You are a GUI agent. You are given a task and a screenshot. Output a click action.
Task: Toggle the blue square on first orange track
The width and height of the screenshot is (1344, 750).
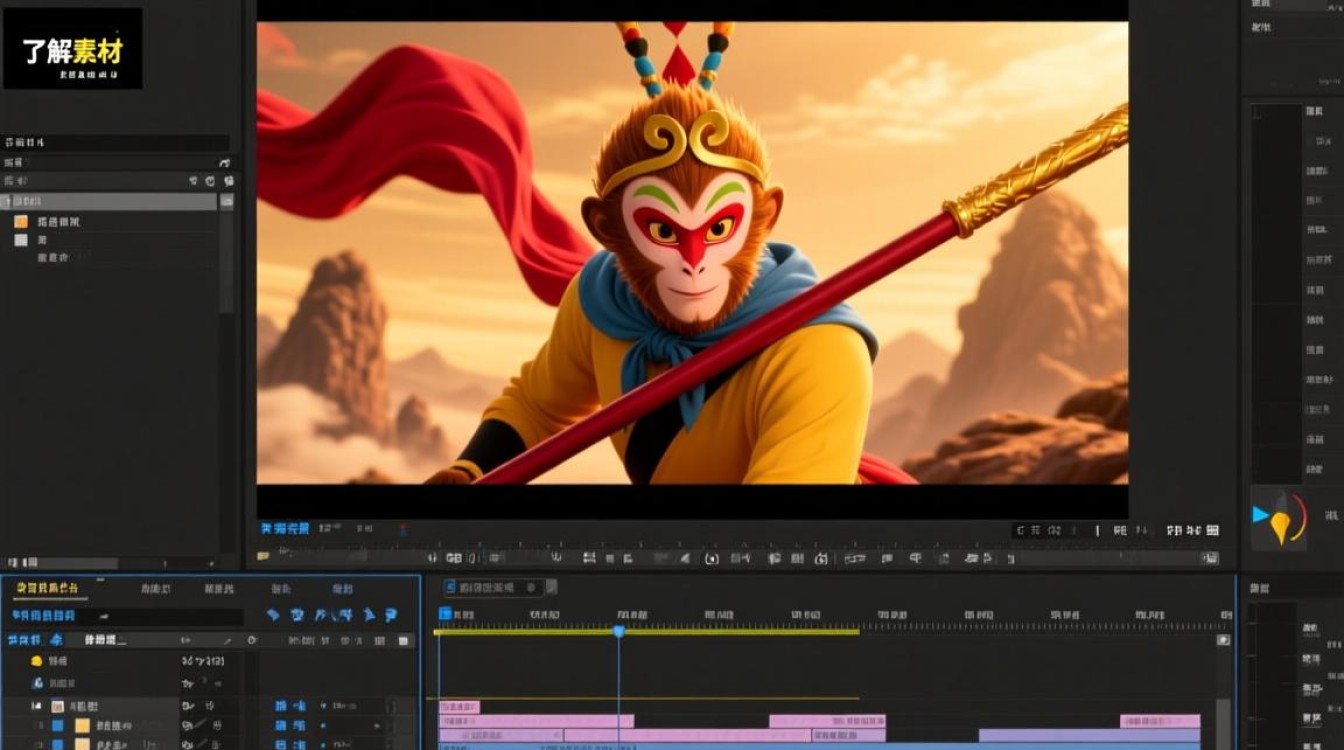57,725
